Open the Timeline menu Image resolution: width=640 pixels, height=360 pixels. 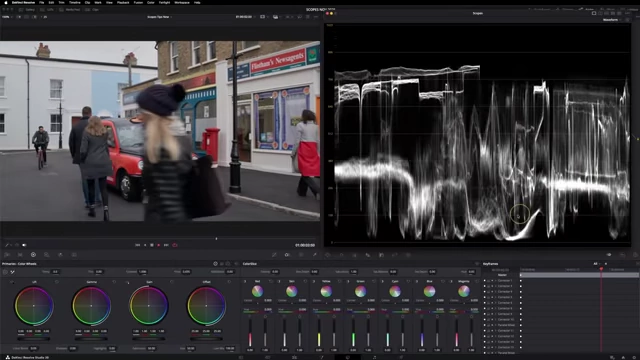(75, 2)
